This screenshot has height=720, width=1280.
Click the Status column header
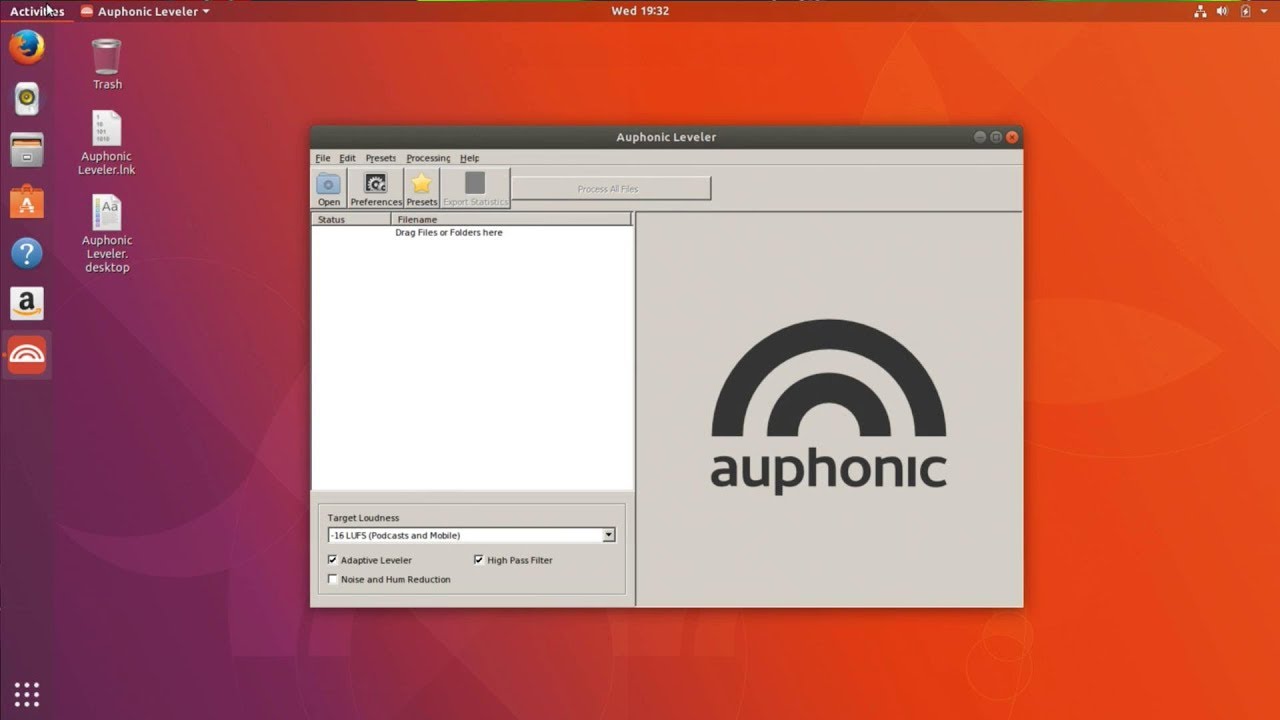(x=351, y=219)
